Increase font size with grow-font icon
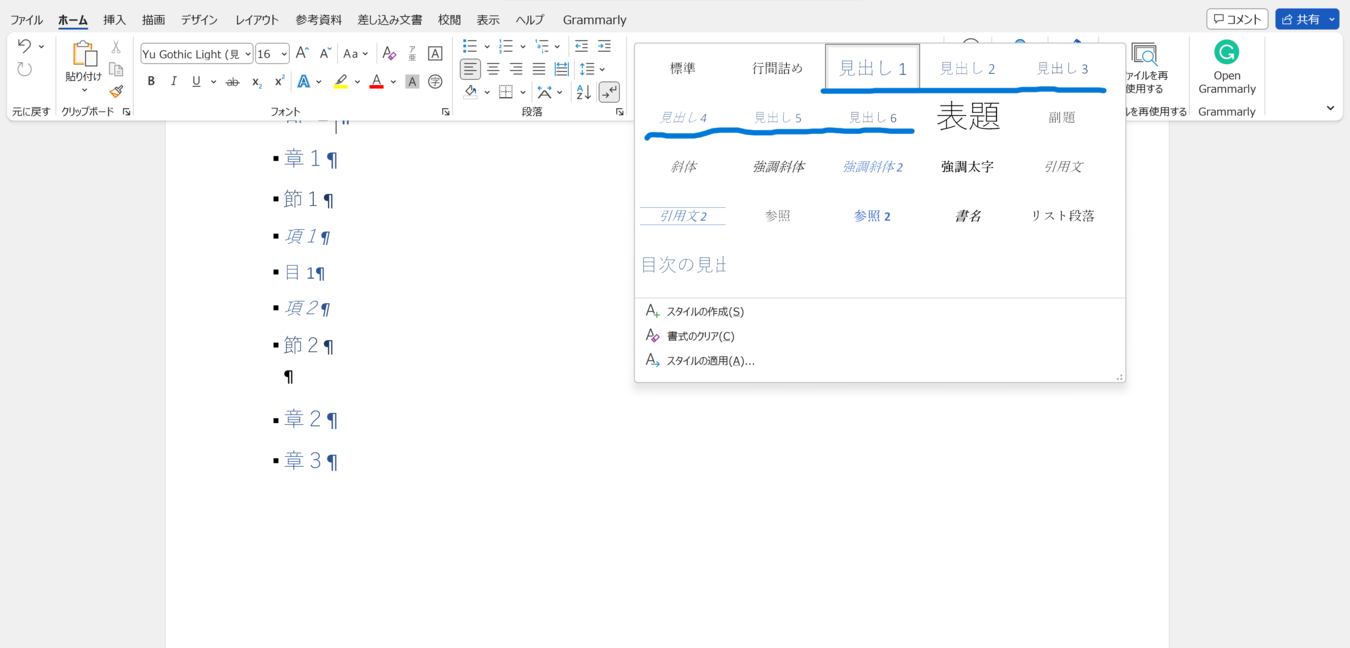The width and height of the screenshot is (1350, 648). [x=303, y=54]
